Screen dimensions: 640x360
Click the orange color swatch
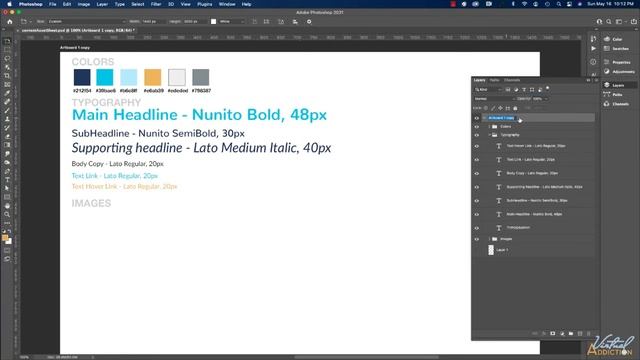153,78
